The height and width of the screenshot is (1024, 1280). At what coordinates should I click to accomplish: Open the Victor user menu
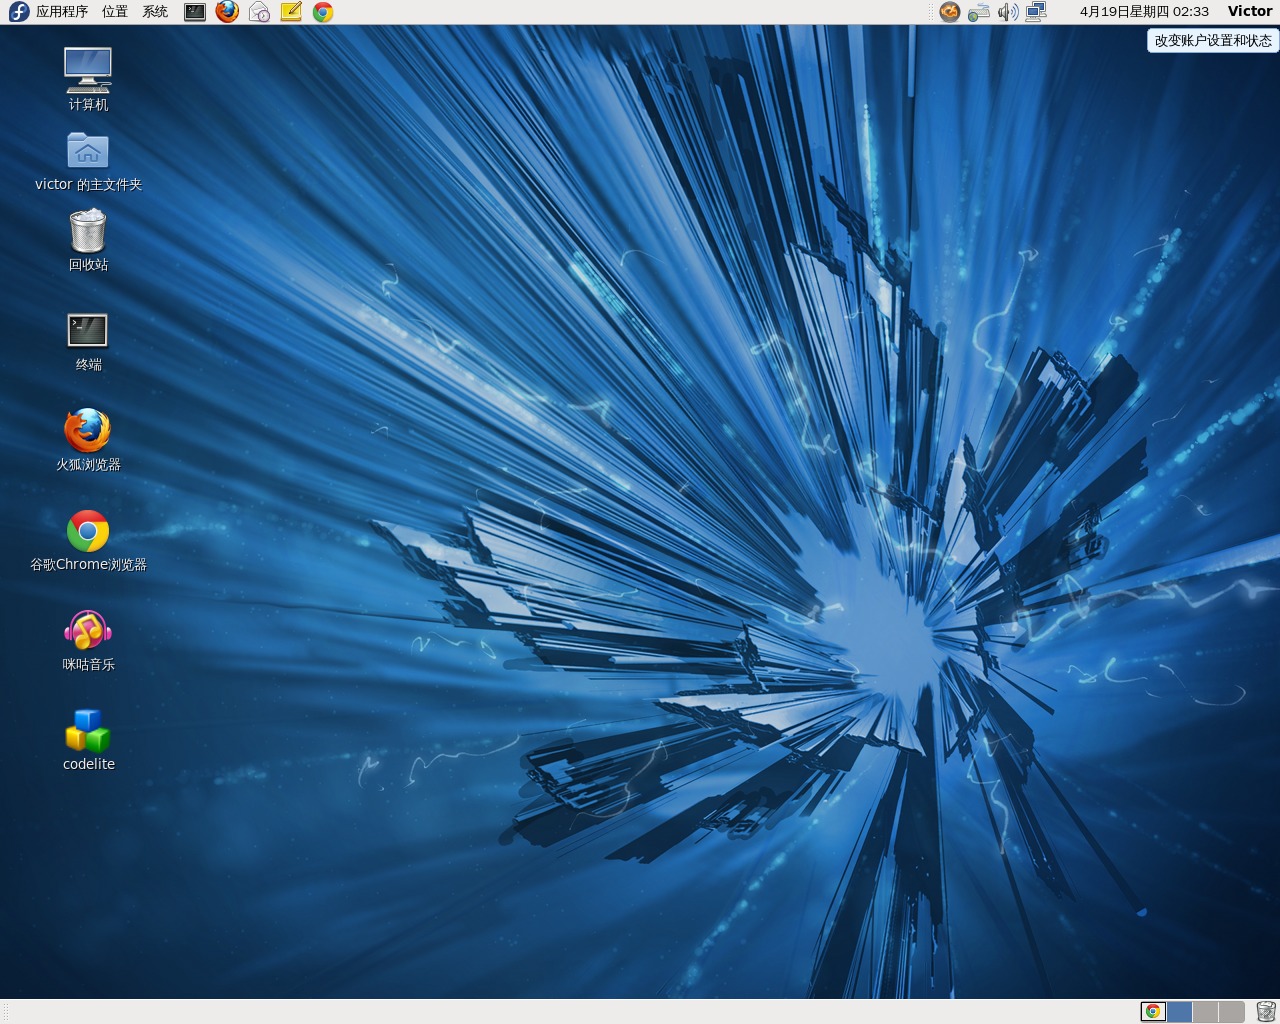[1250, 12]
